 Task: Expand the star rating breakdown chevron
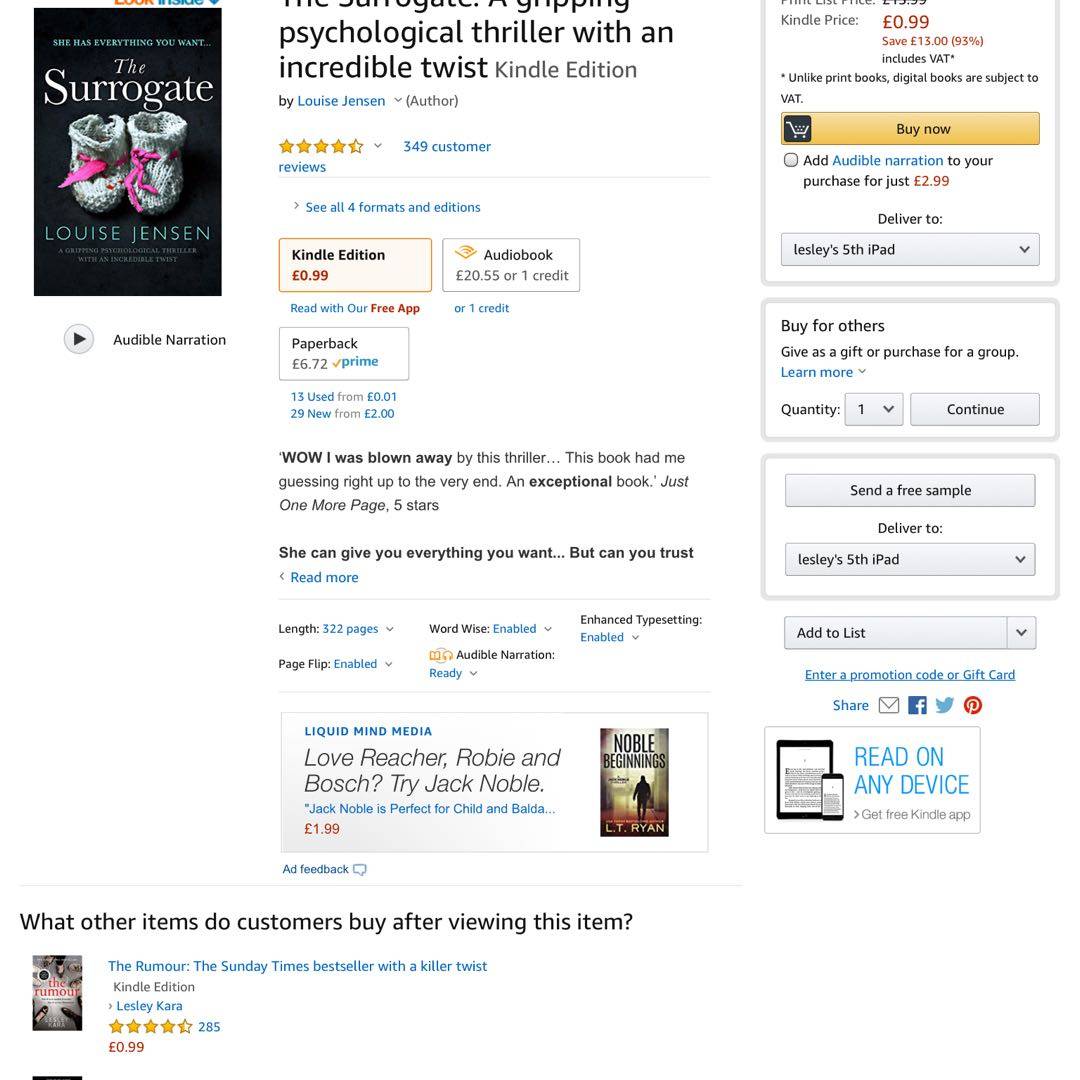377,146
